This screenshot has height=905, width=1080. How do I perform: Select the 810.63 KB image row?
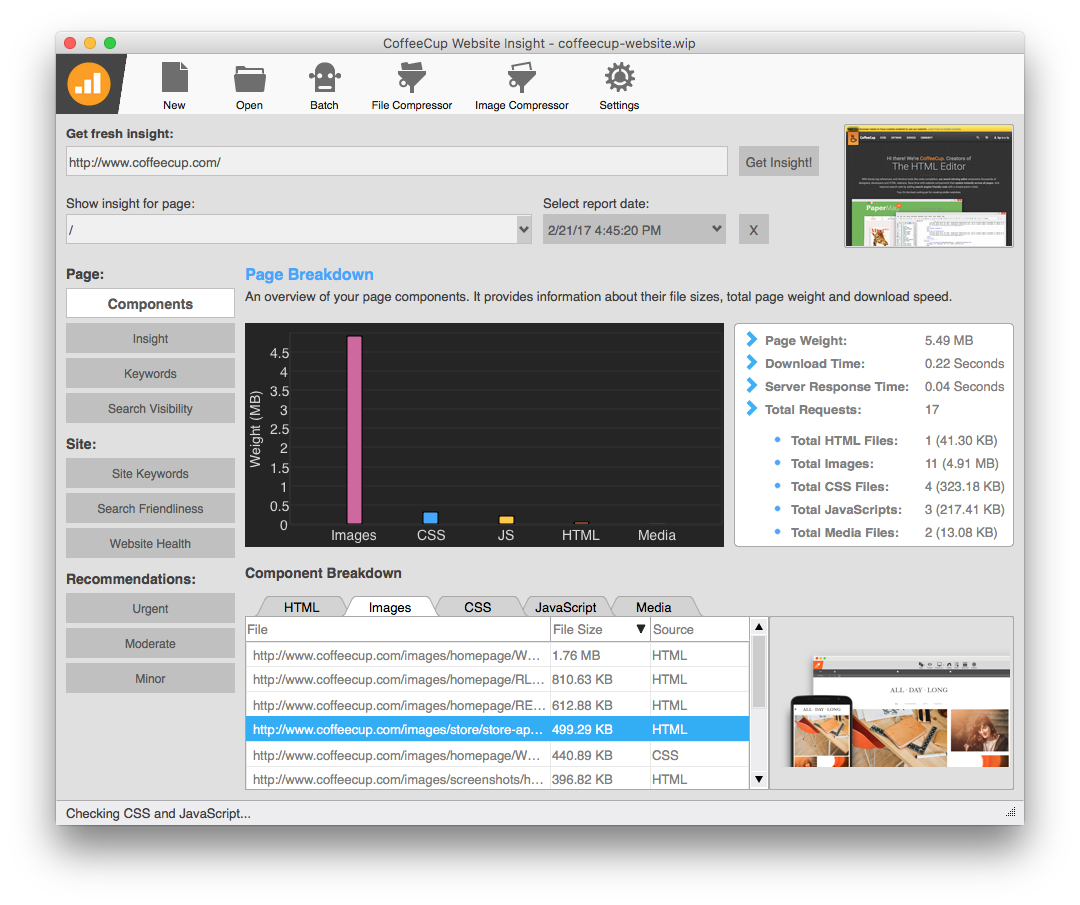pos(497,680)
